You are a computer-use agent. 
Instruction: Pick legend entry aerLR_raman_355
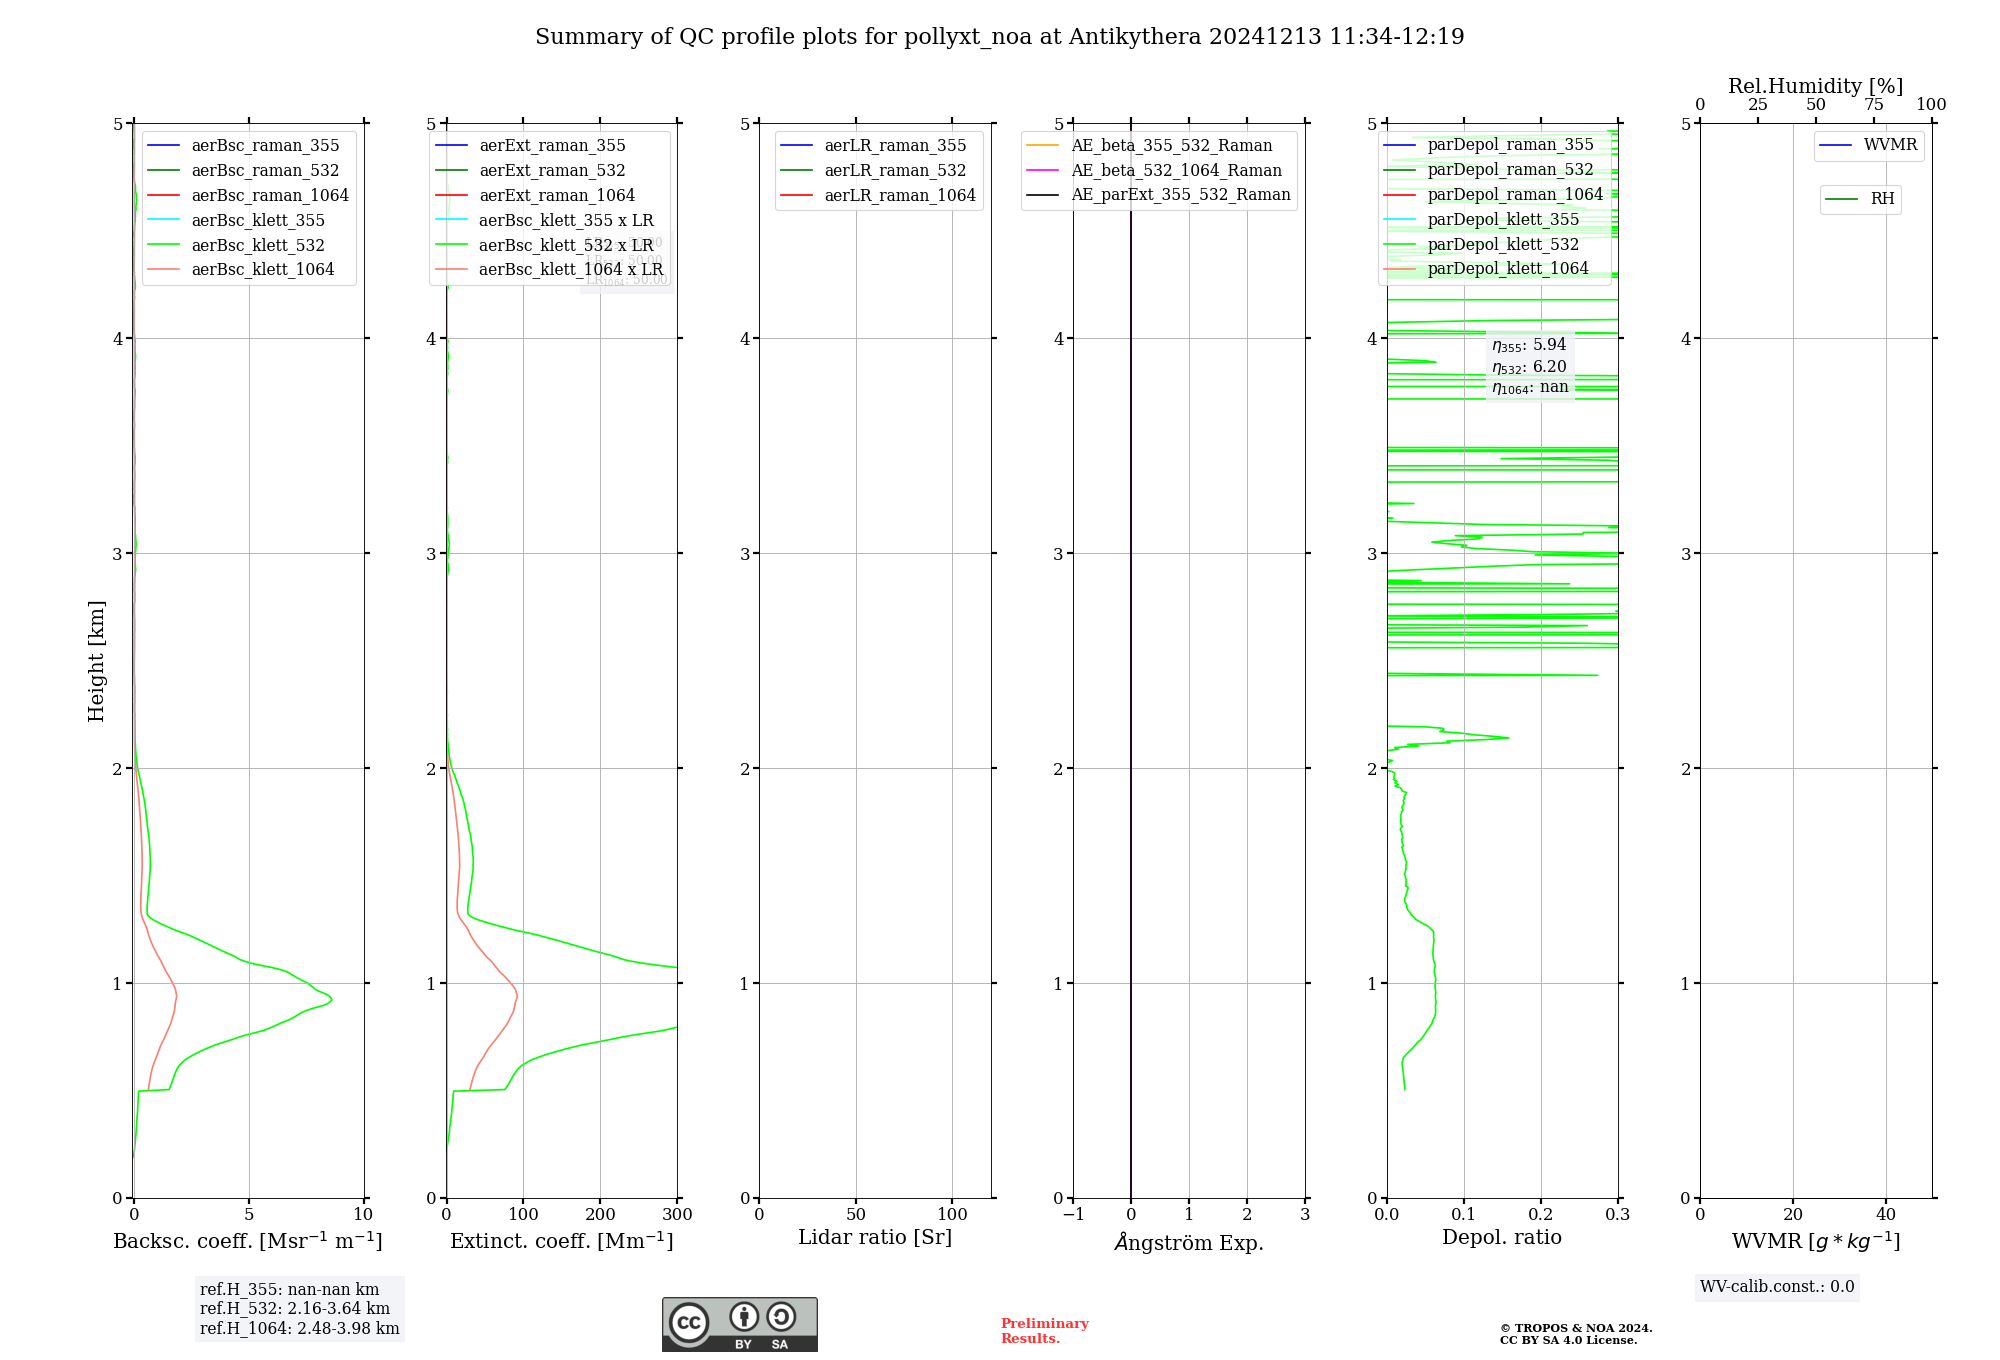[x=874, y=146]
